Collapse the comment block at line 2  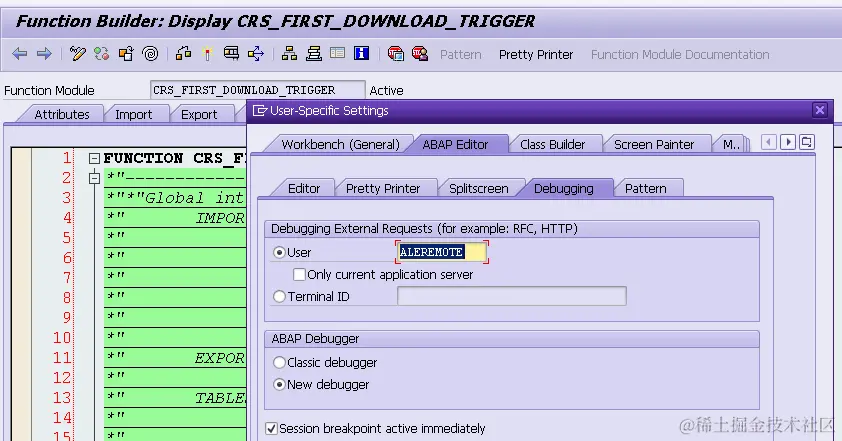[x=94, y=178]
